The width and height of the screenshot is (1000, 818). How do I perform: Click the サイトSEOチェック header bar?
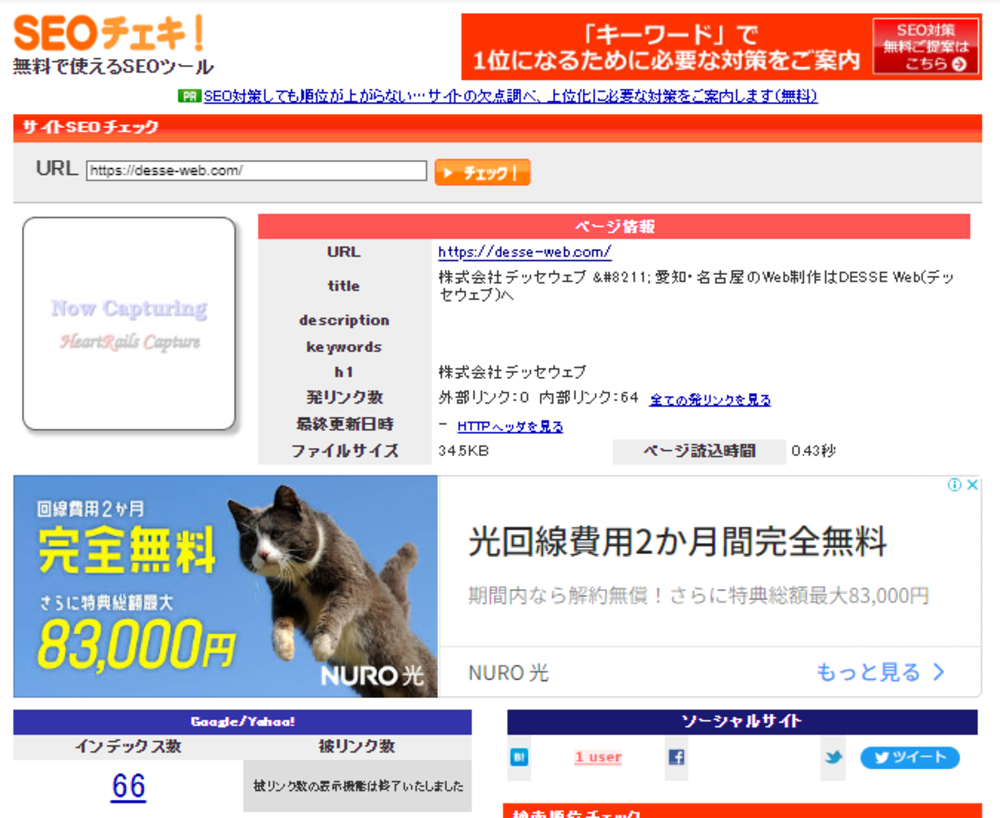tap(497, 128)
